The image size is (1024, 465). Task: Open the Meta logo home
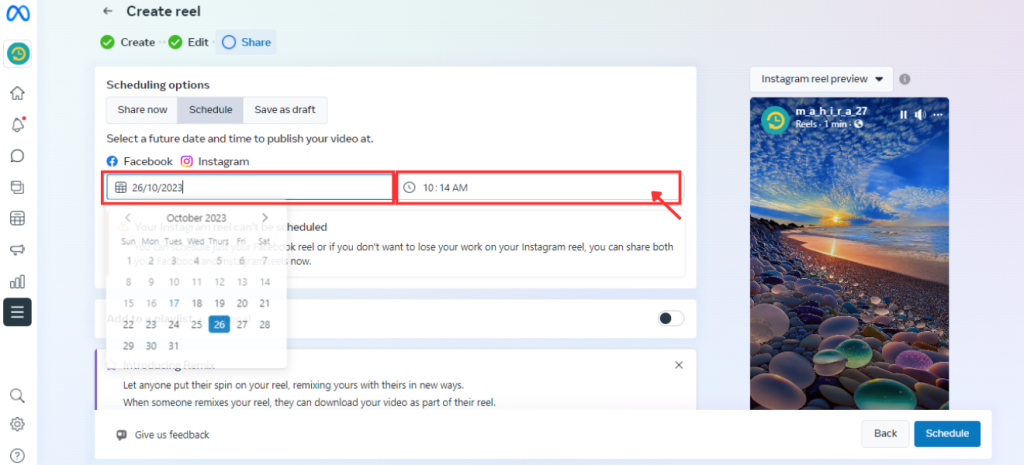click(18, 13)
